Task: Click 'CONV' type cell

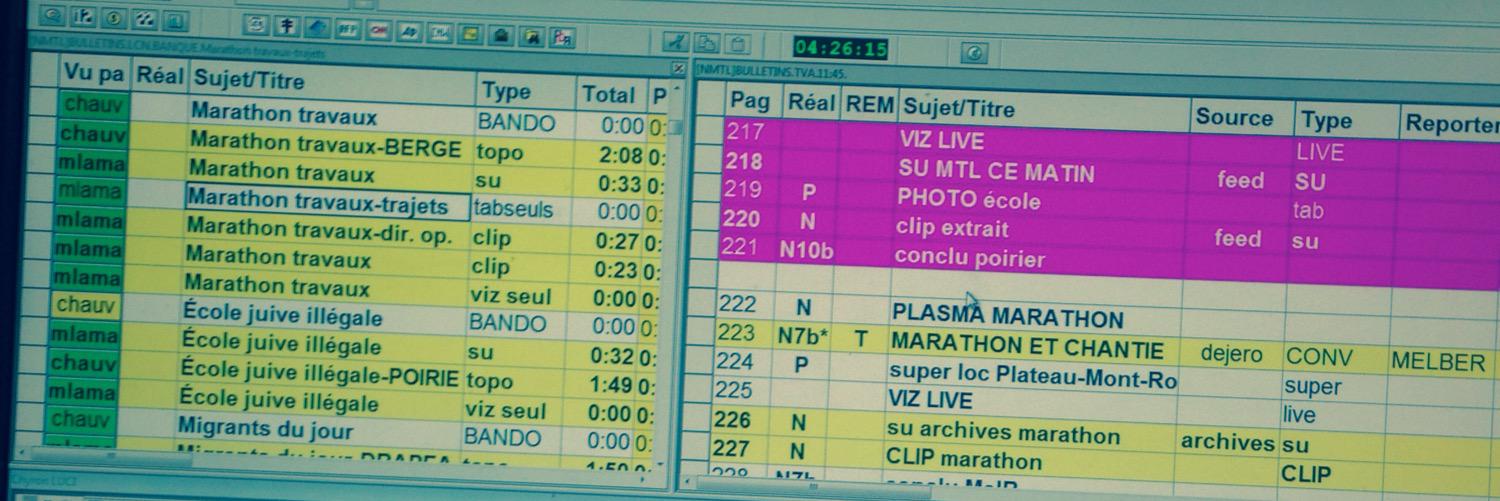Action: pos(1319,357)
